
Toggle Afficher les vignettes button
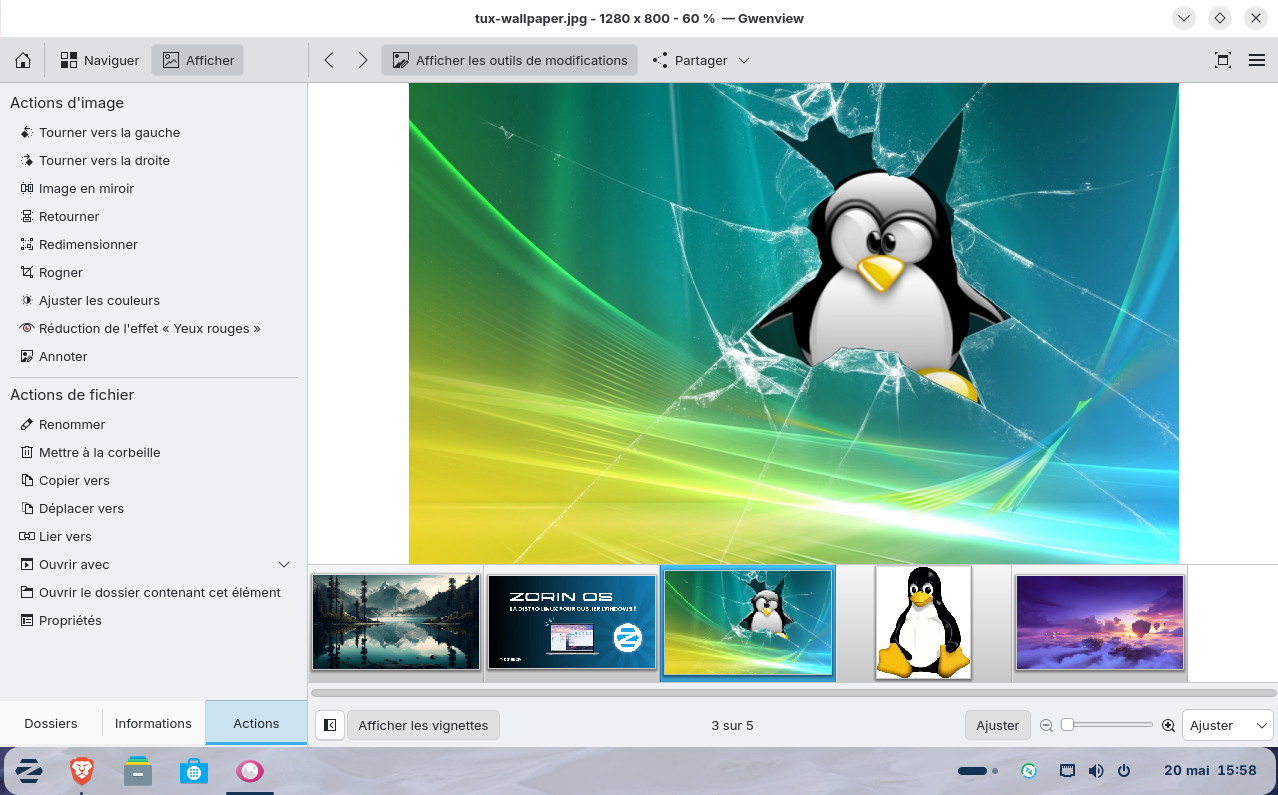pos(423,725)
